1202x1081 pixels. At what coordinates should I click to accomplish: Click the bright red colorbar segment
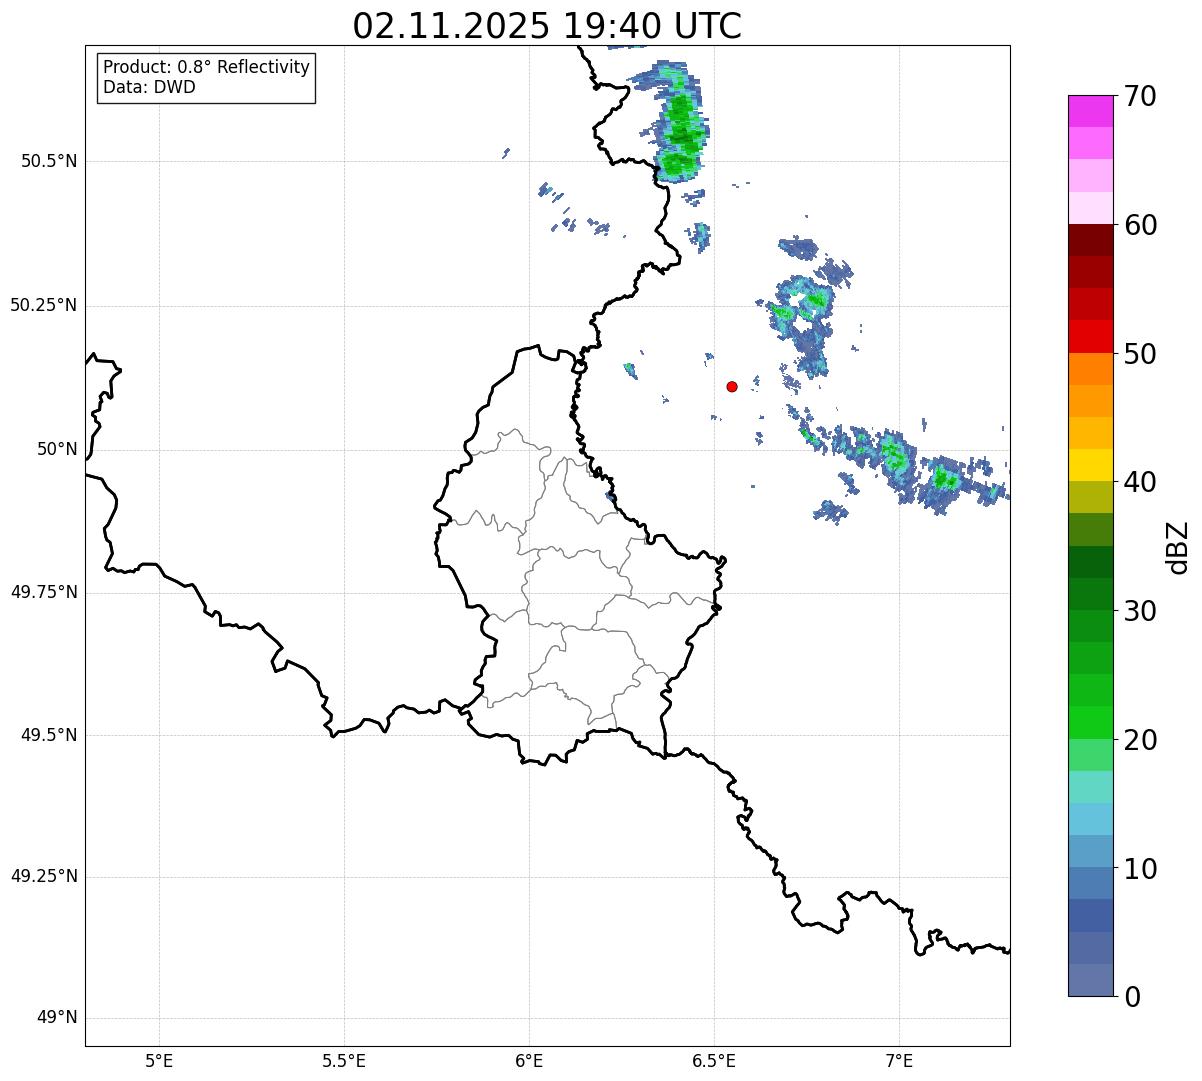[1090, 336]
